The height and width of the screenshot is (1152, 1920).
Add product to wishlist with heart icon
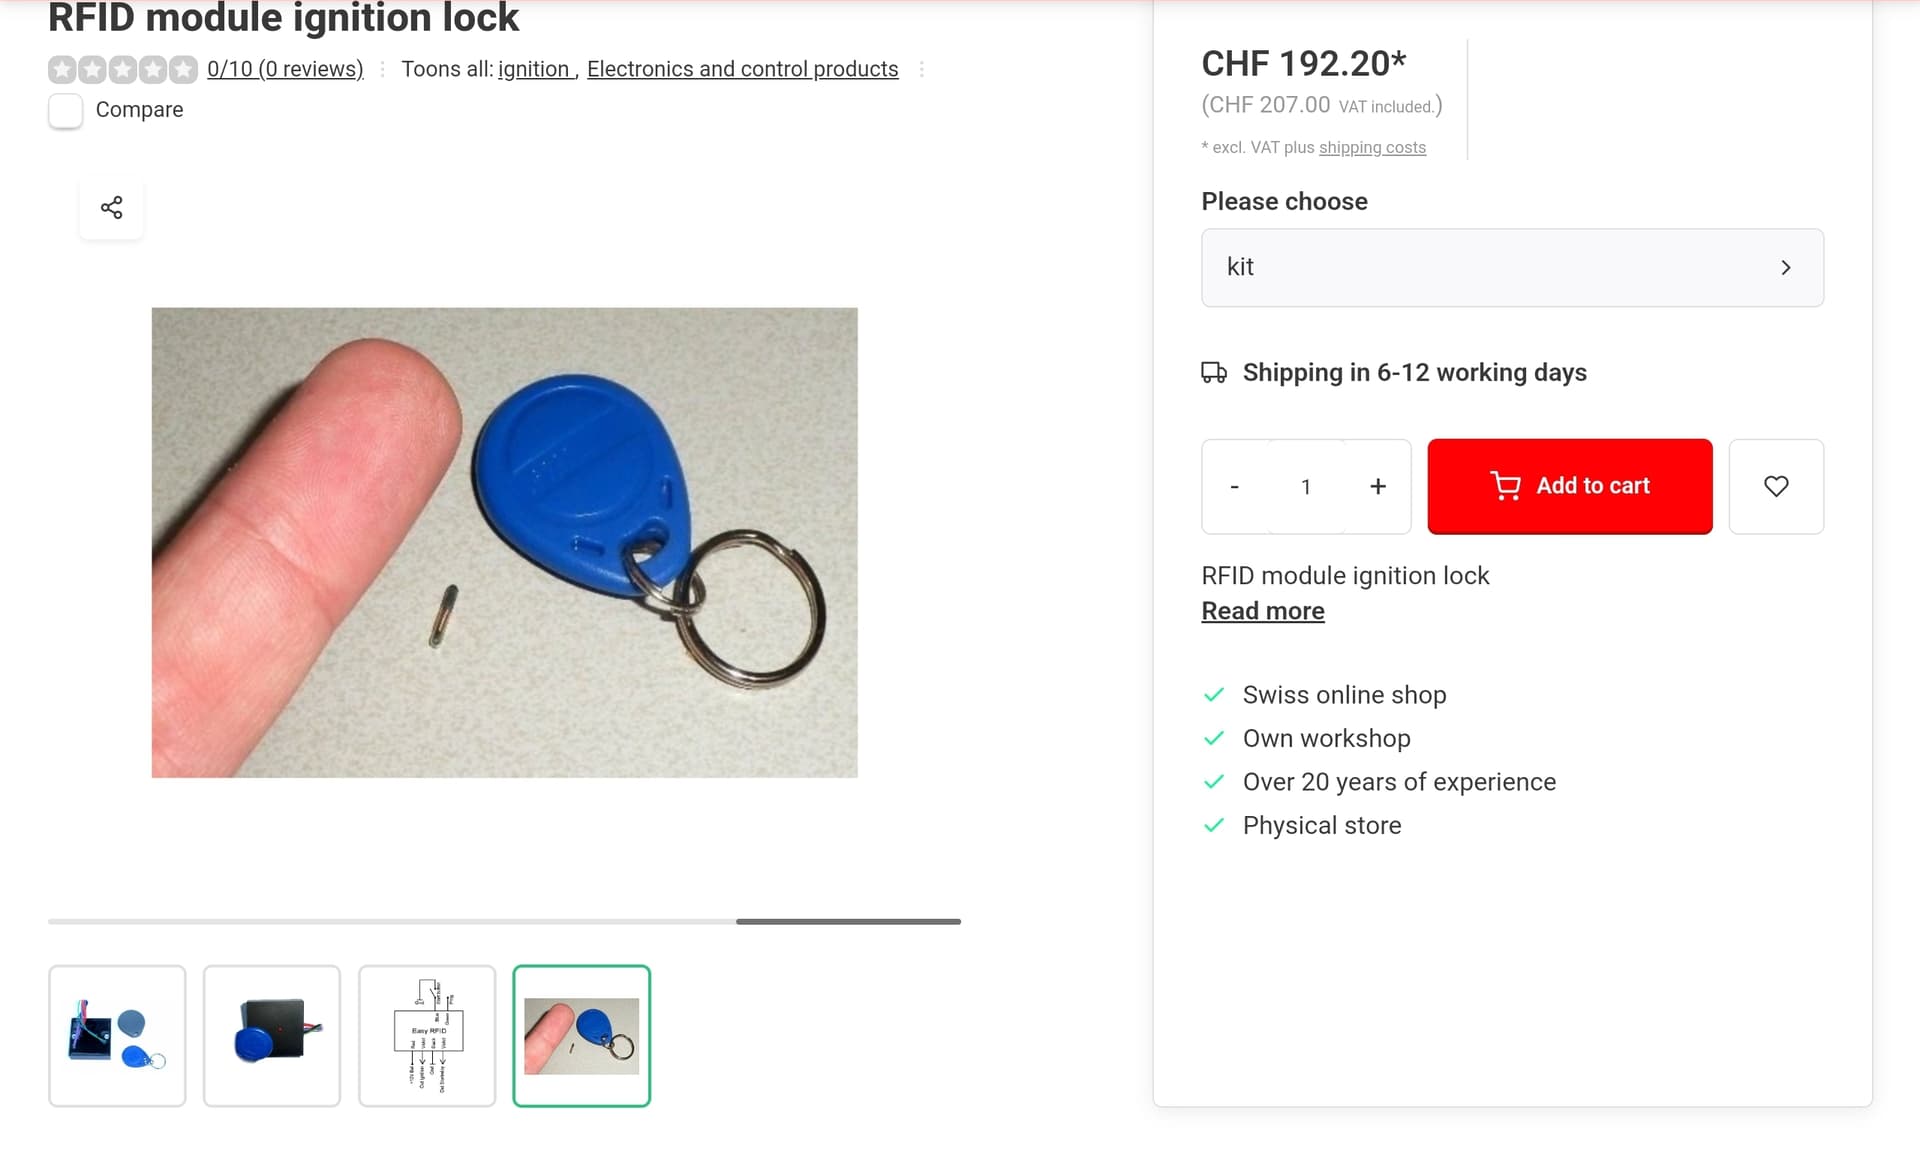click(x=1776, y=486)
